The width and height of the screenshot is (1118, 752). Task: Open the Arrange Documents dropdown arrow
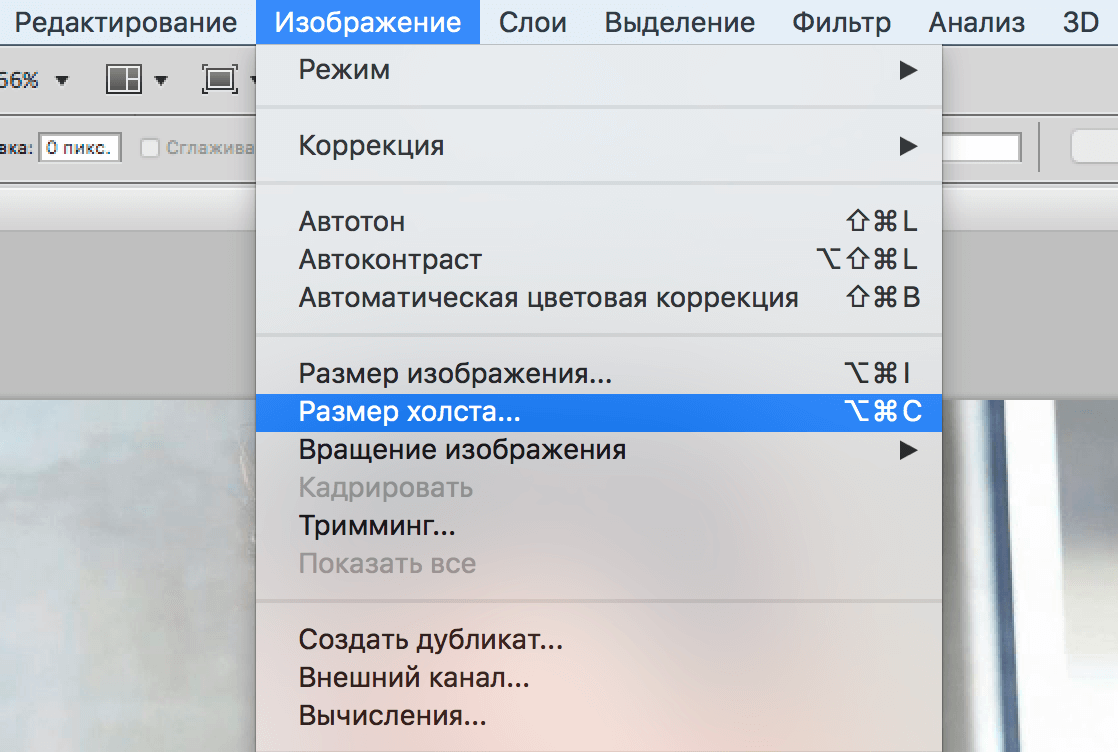[159, 79]
